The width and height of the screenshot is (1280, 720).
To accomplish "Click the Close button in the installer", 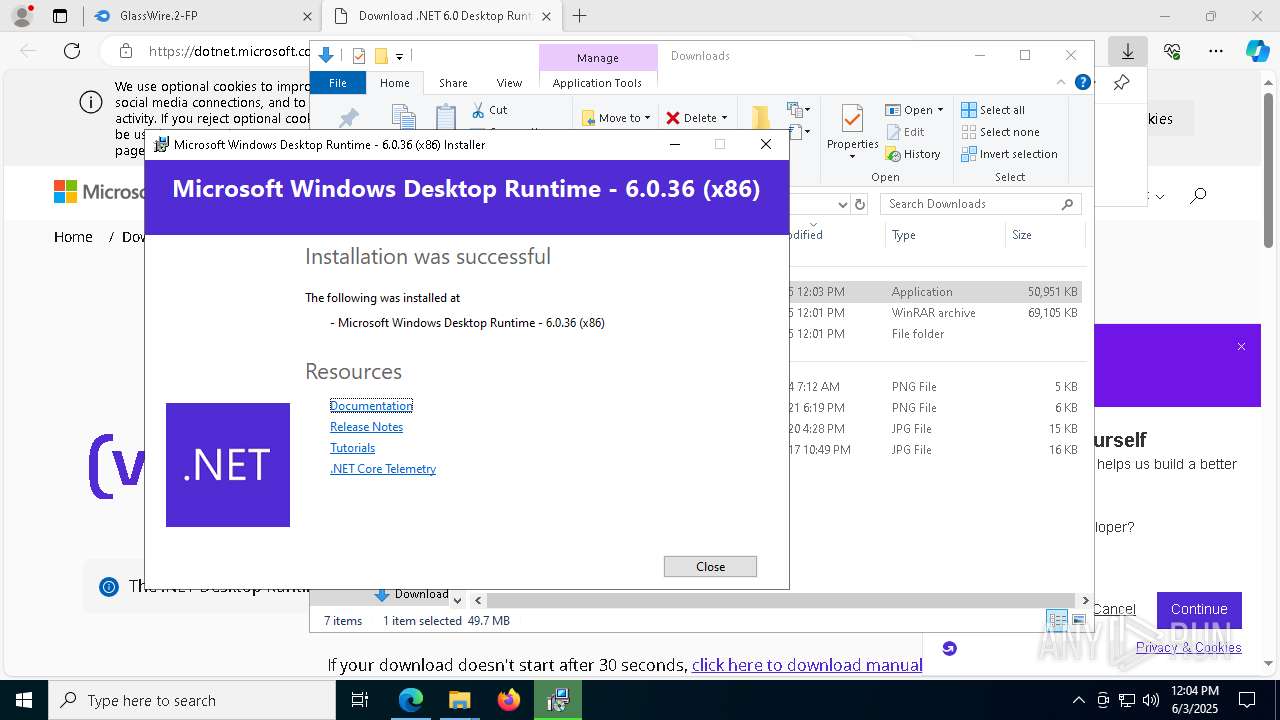I will tap(710, 566).
